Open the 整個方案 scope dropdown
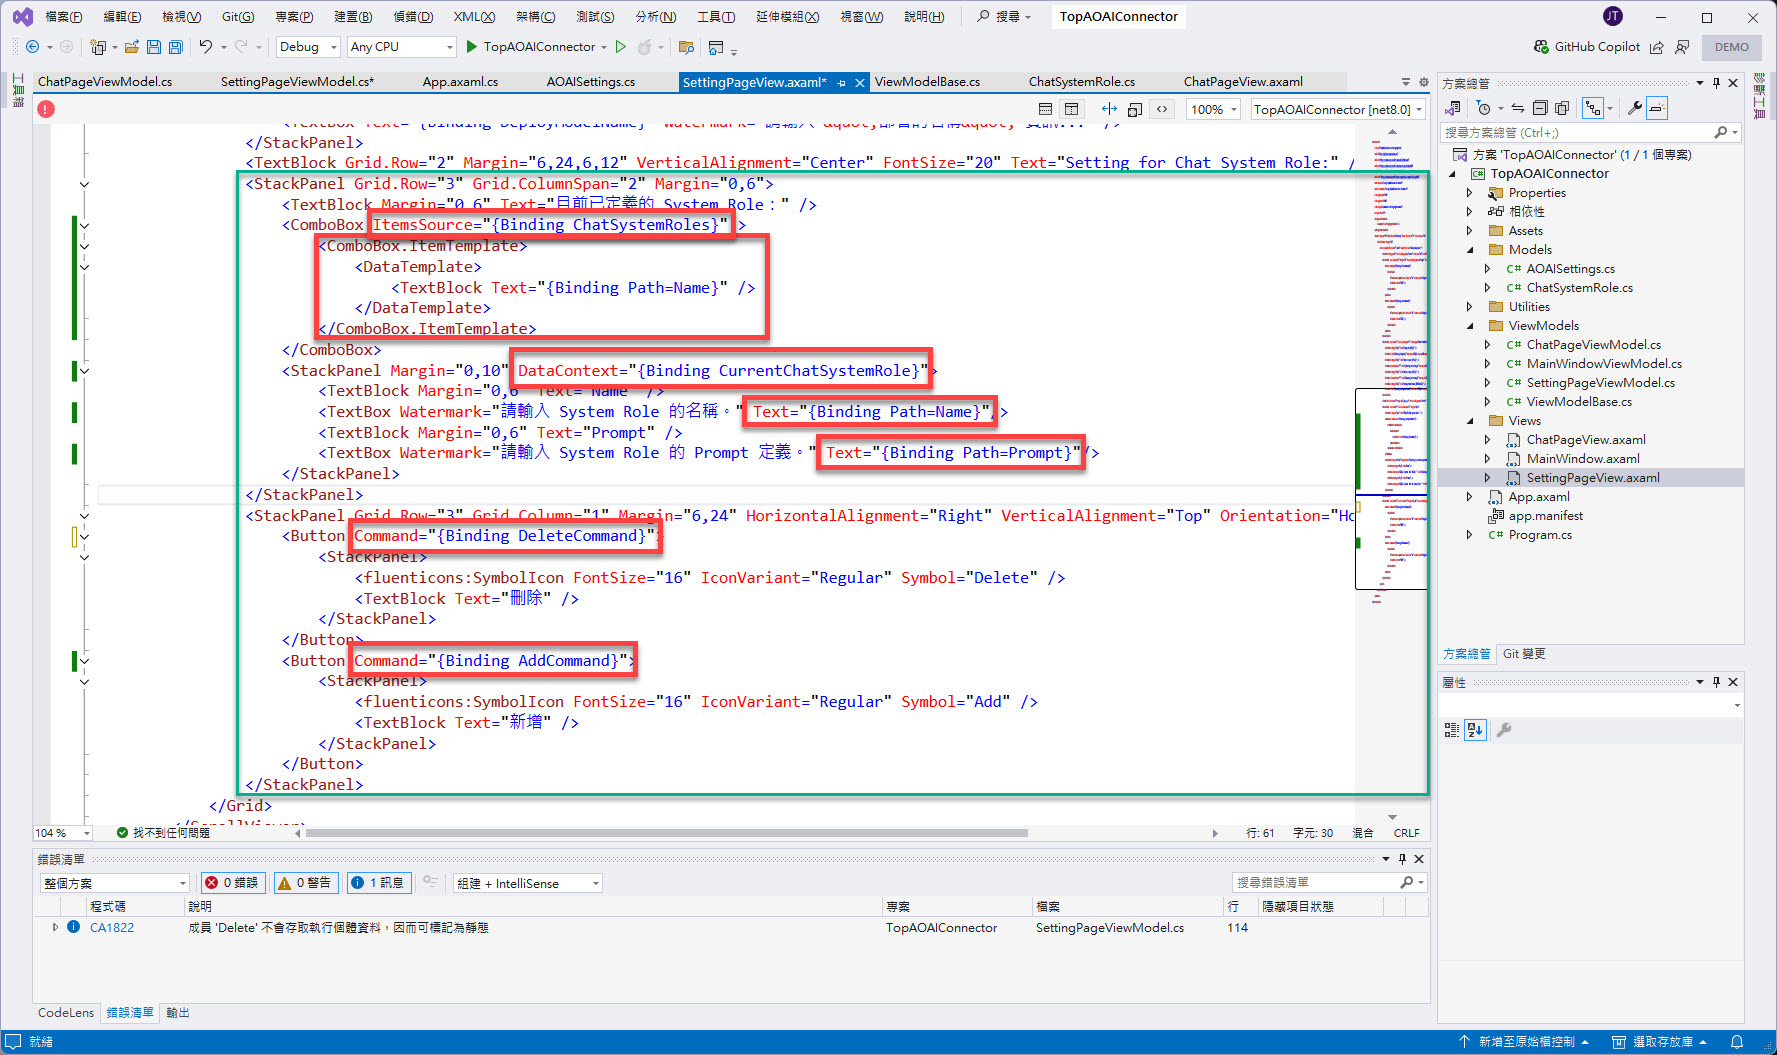Screen dimensions: 1777x1055 114,883
